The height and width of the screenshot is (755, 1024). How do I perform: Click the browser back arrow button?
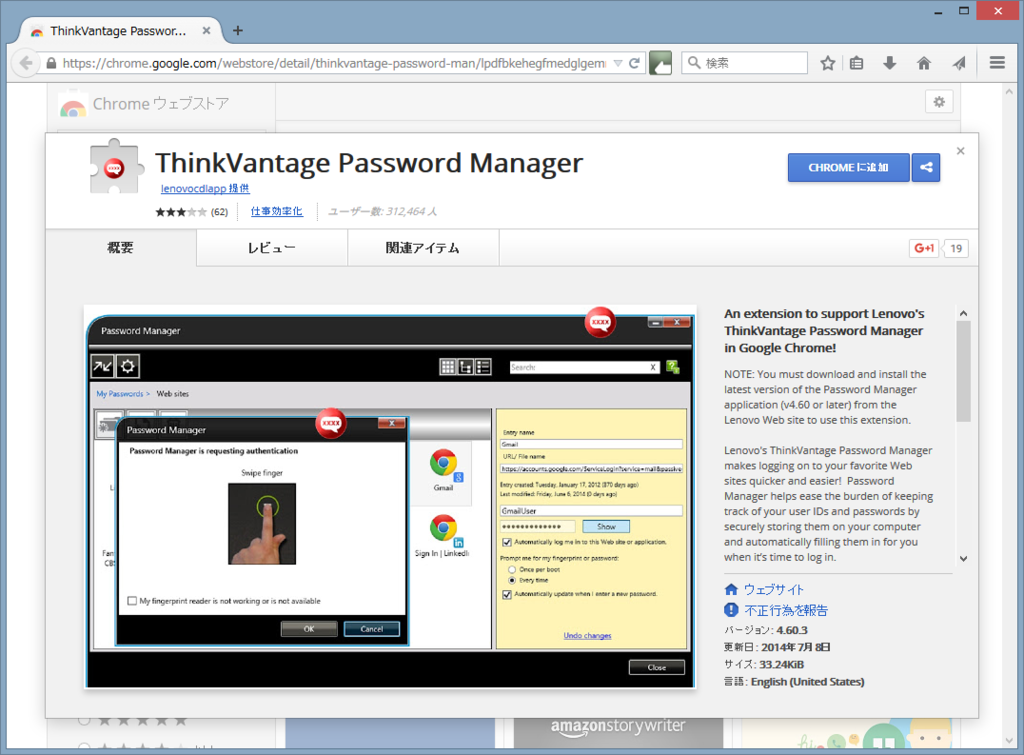[25, 63]
